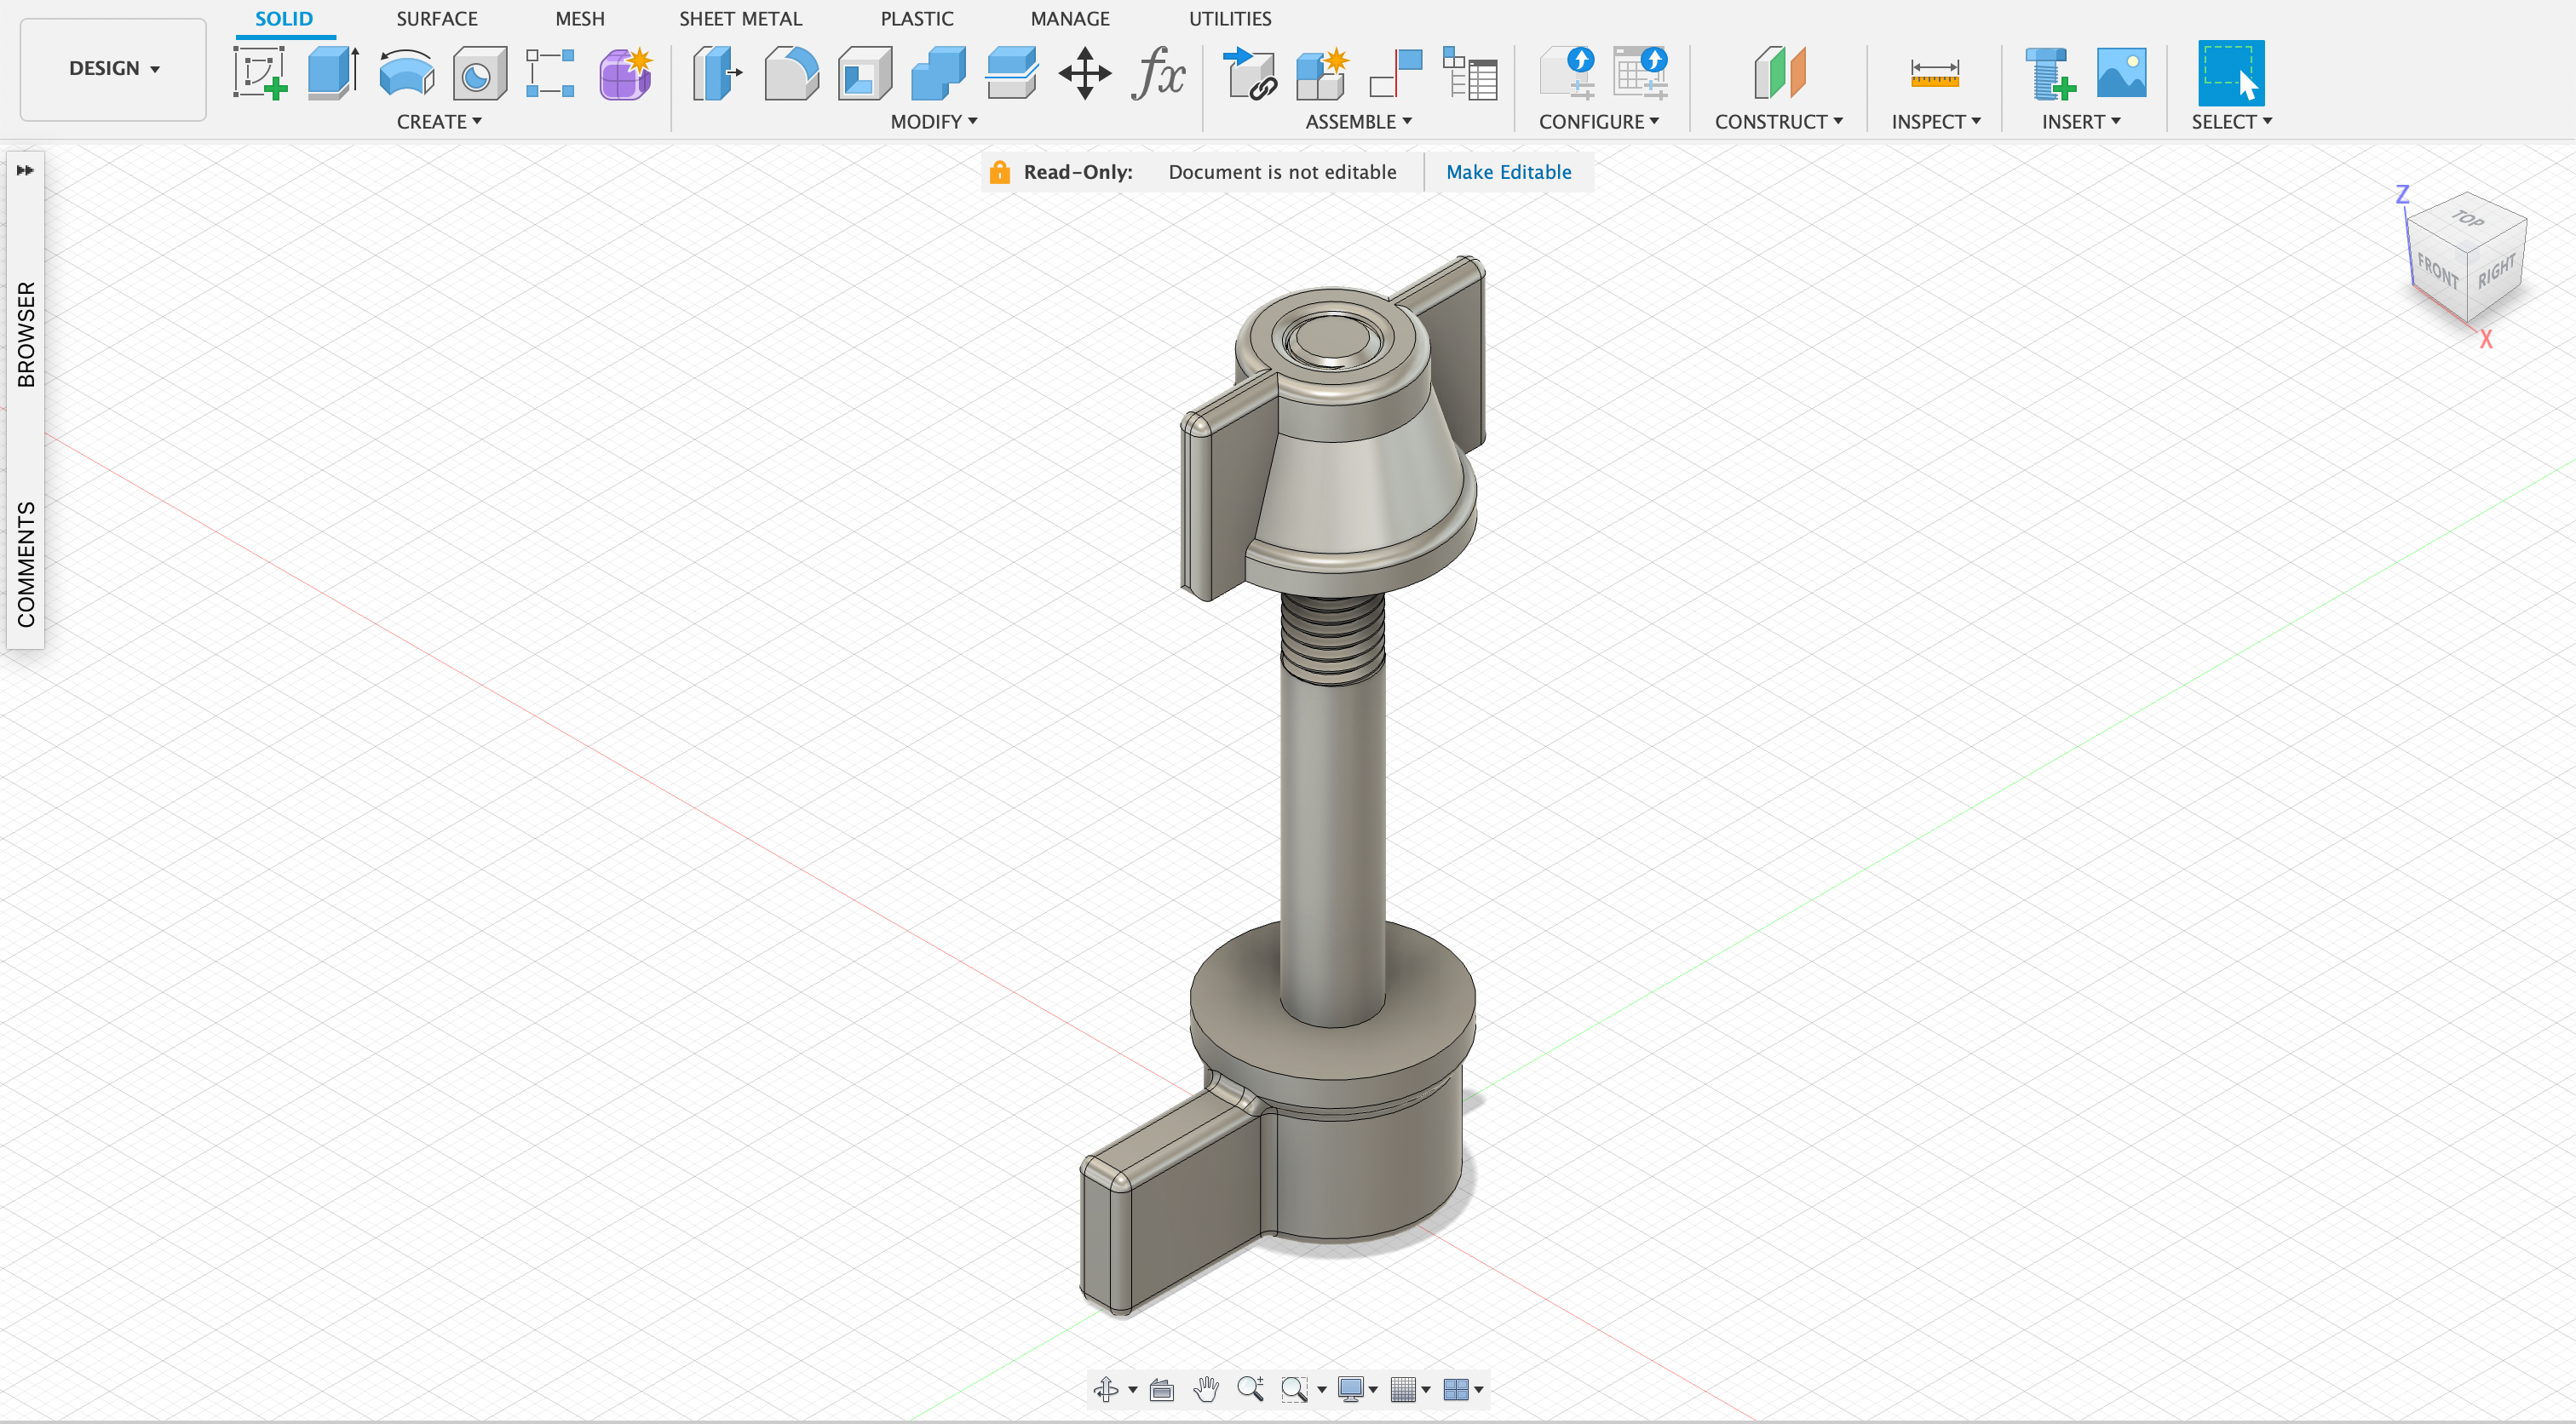Select the Extrude tool
The image size is (2576, 1424).
pyautogui.click(x=333, y=73)
